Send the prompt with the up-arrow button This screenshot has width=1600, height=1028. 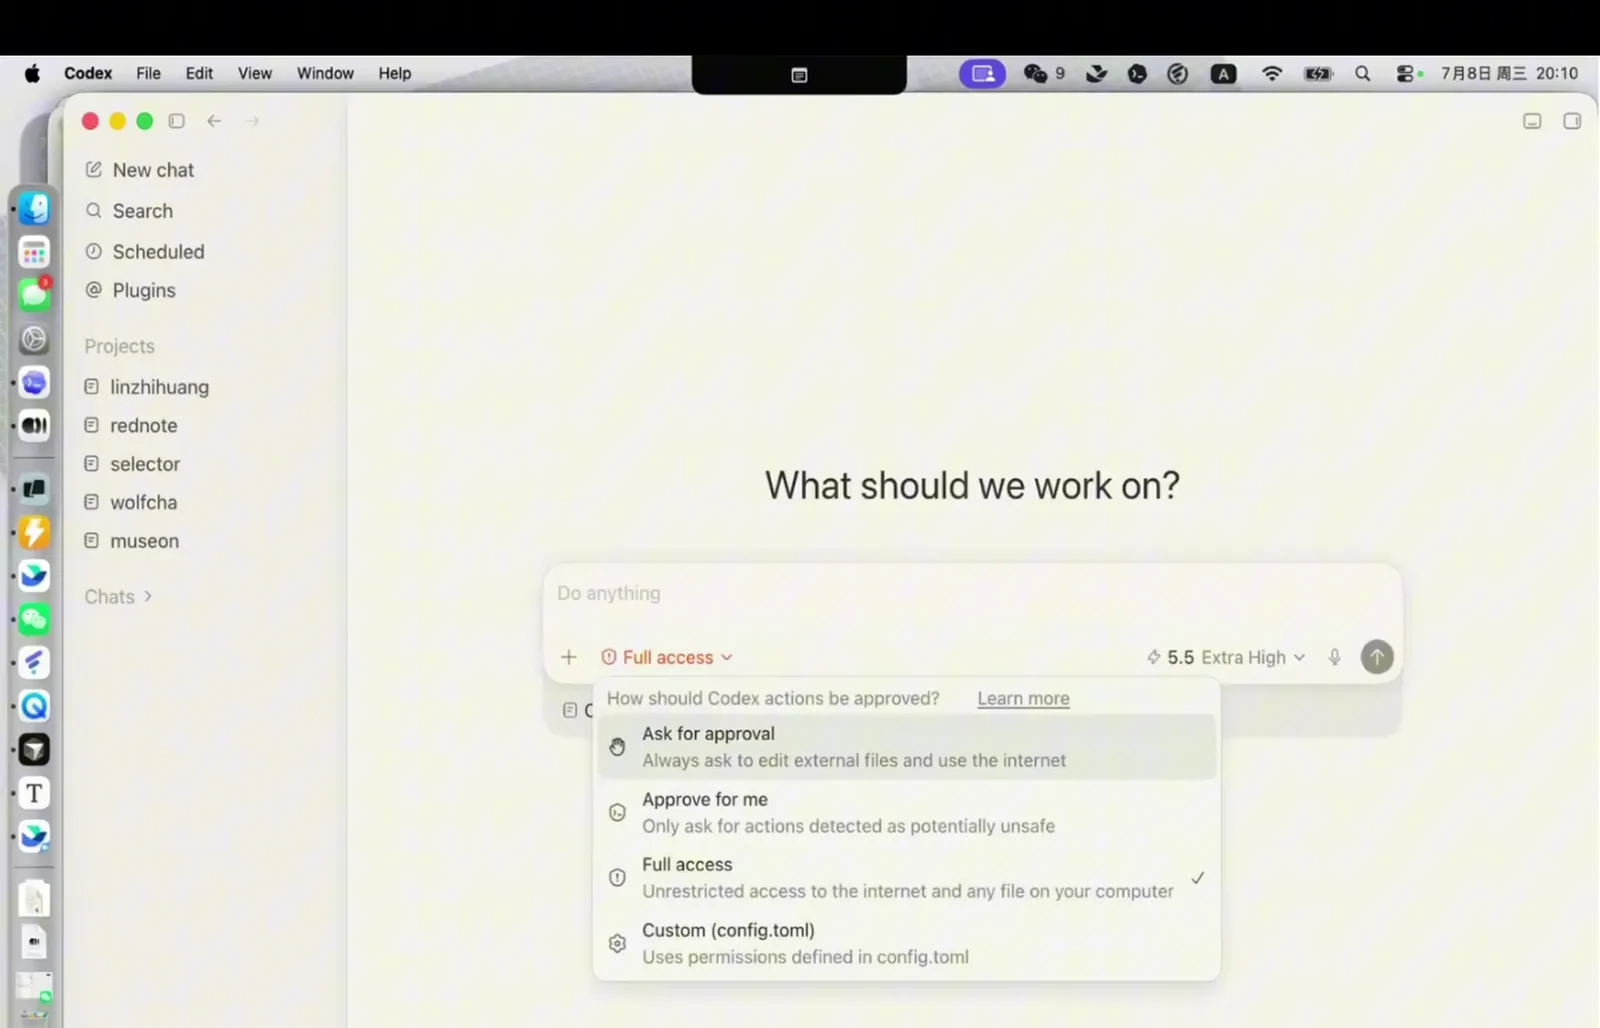(x=1377, y=657)
